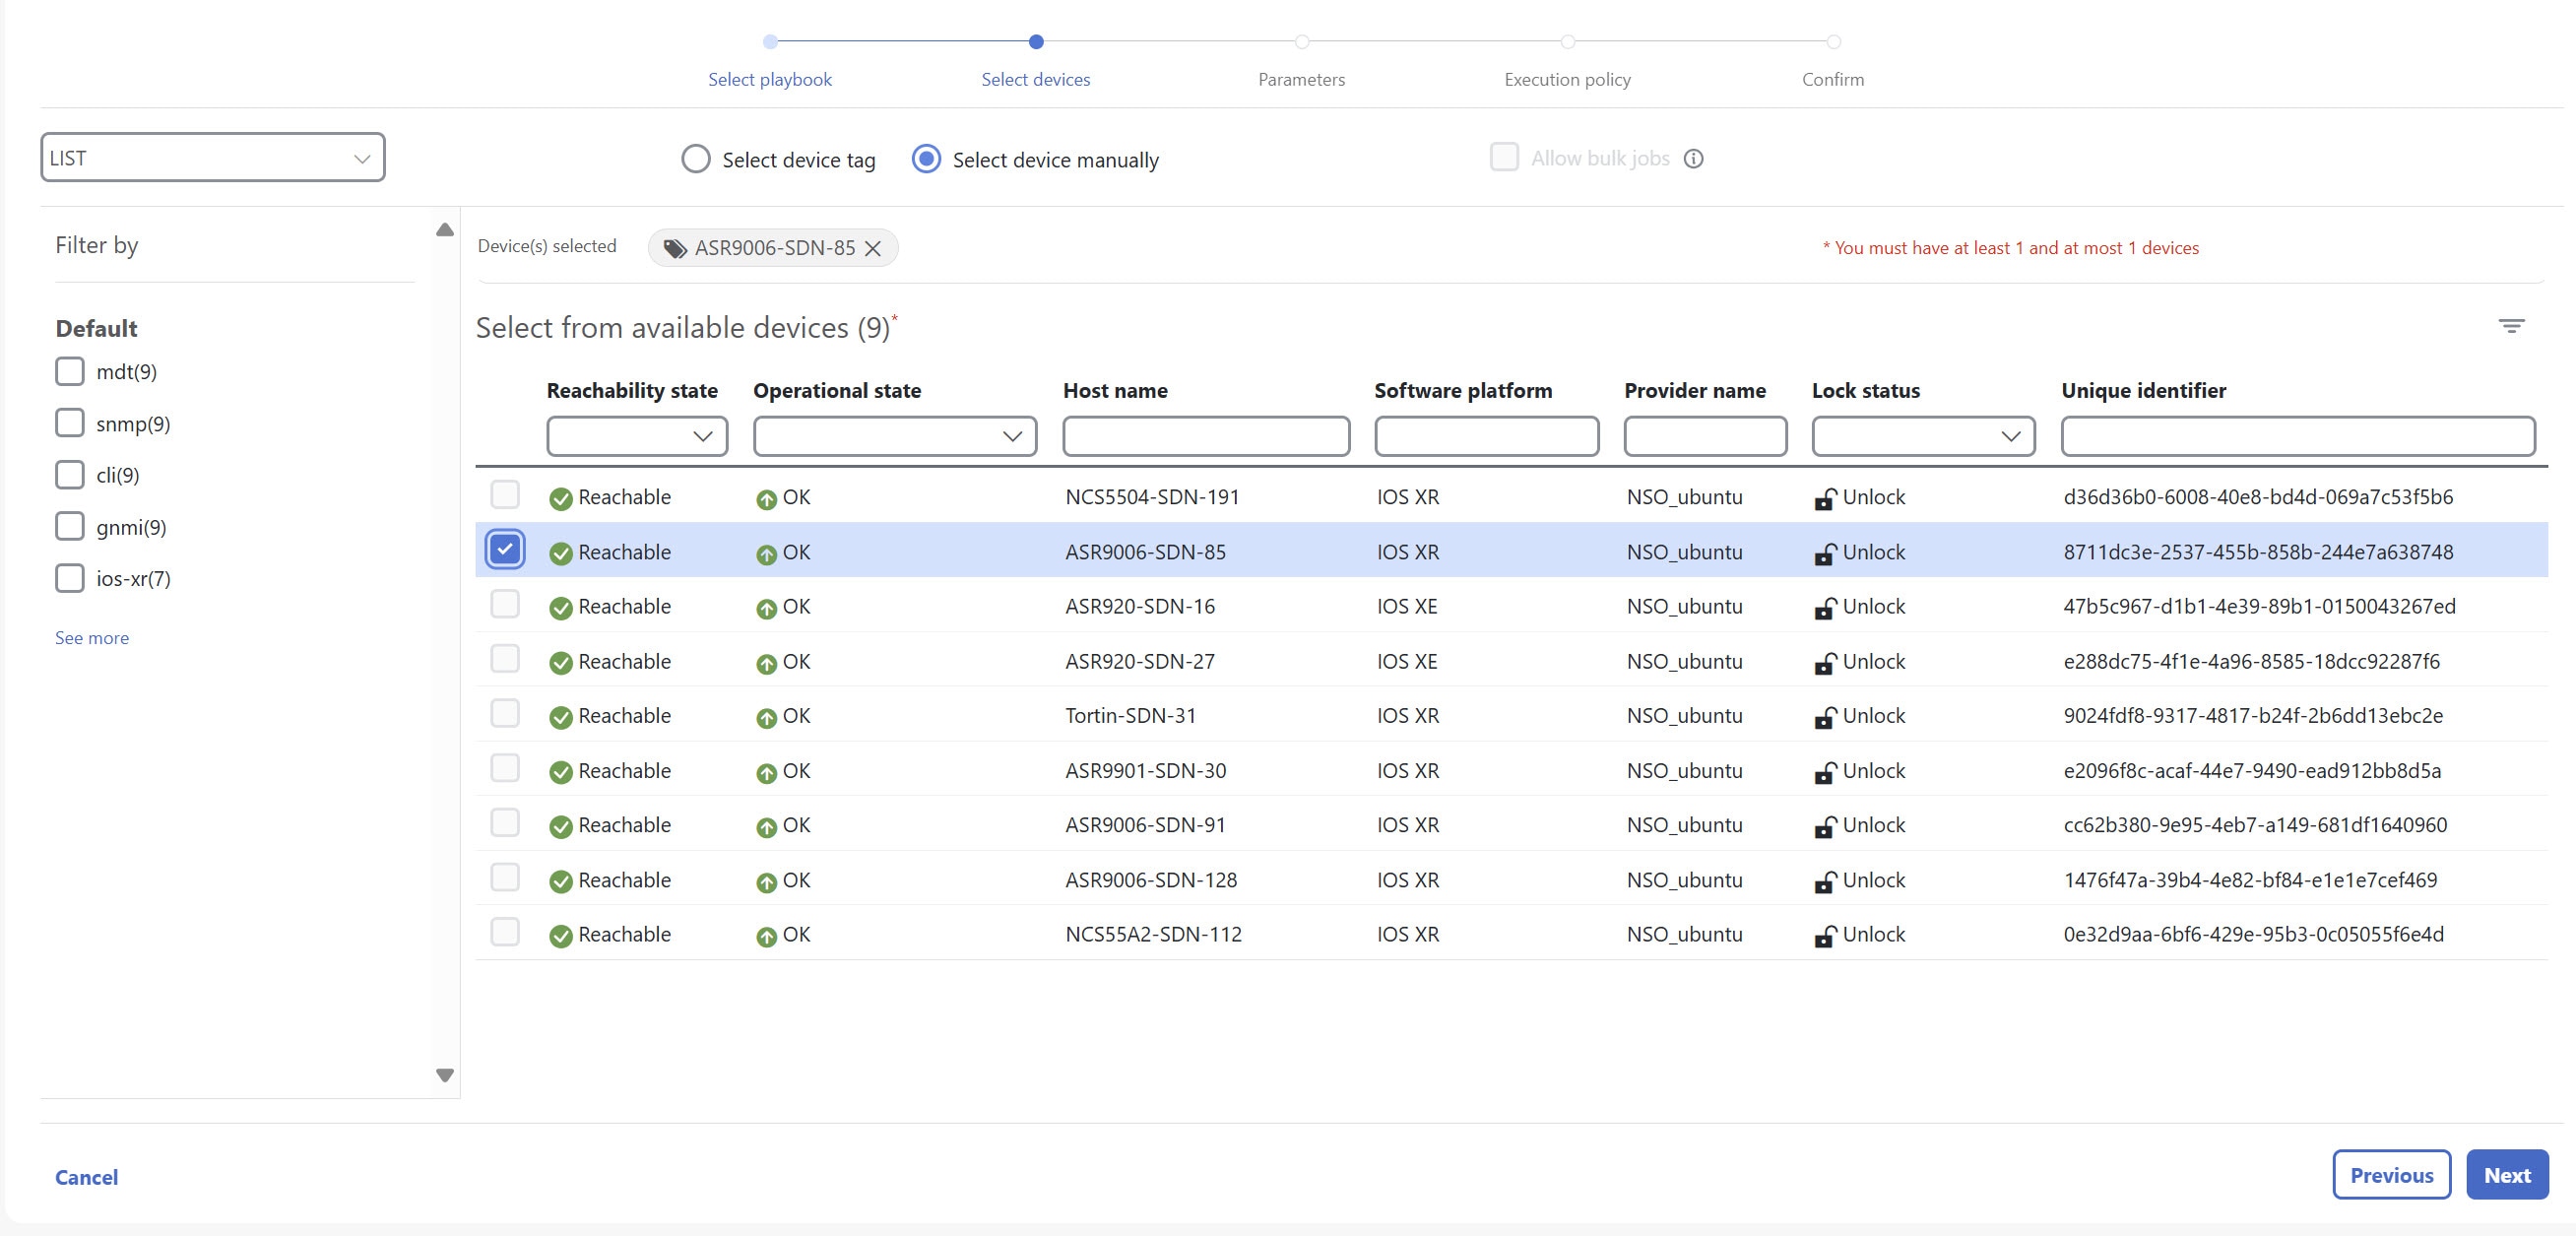Enable the snmp(9) filter checkbox

(x=70, y=423)
